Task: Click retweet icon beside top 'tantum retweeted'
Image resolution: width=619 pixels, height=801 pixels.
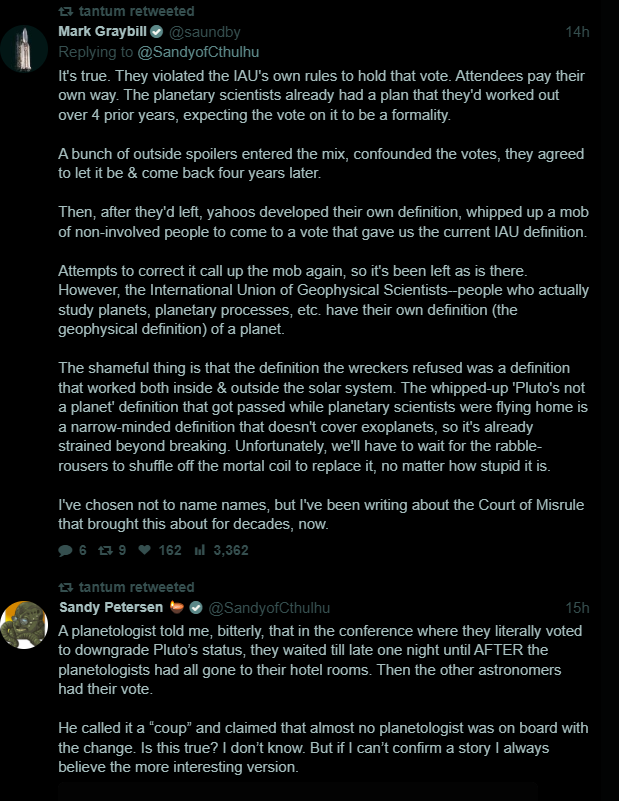Action: pos(66,10)
